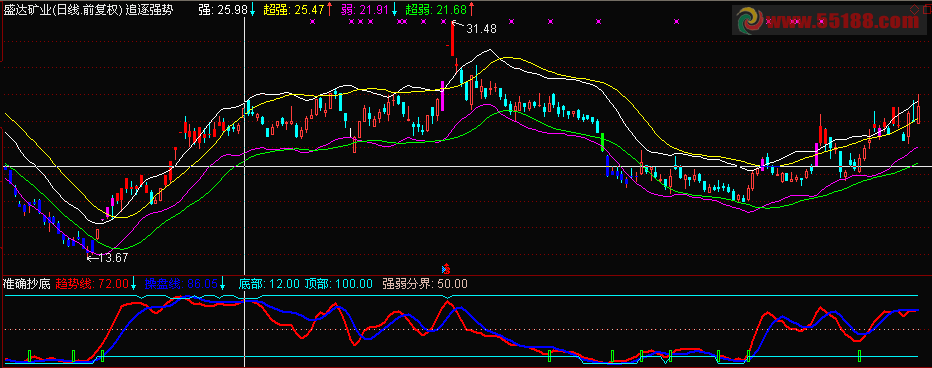The width and height of the screenshot is (932, 368).
Task: Open the 盛达矿业(日线.前复权) chart title
Action: click(63, 10)
